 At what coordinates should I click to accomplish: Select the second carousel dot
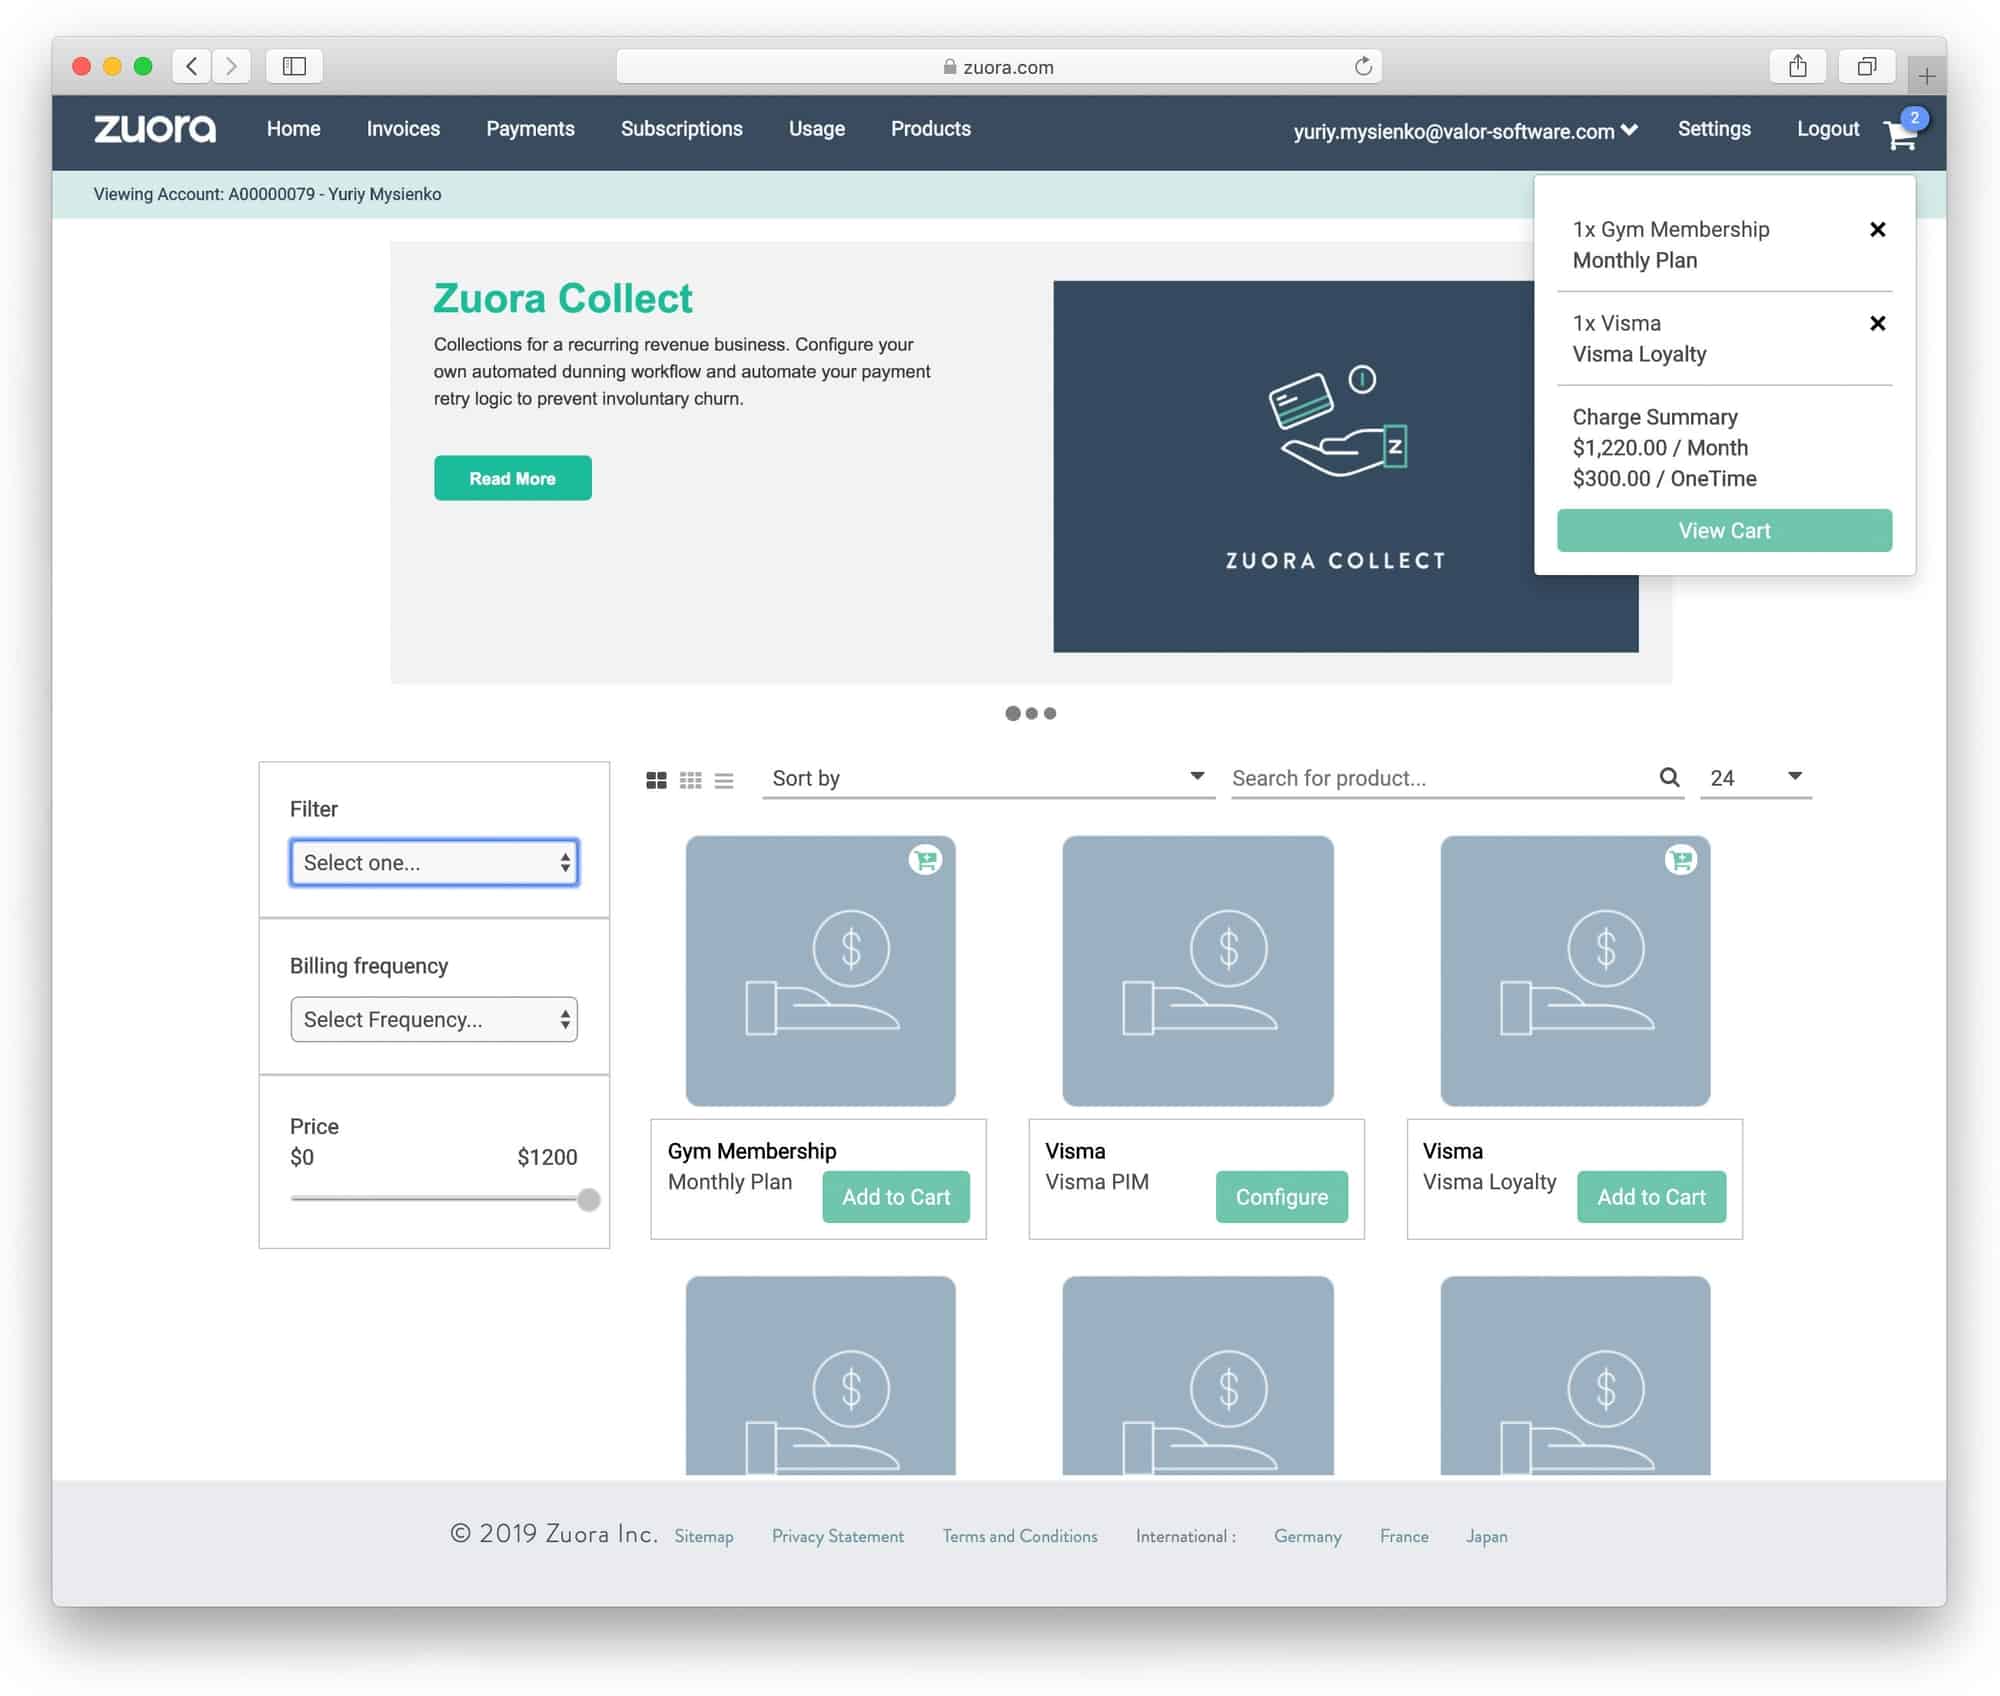pos(1031,713)
